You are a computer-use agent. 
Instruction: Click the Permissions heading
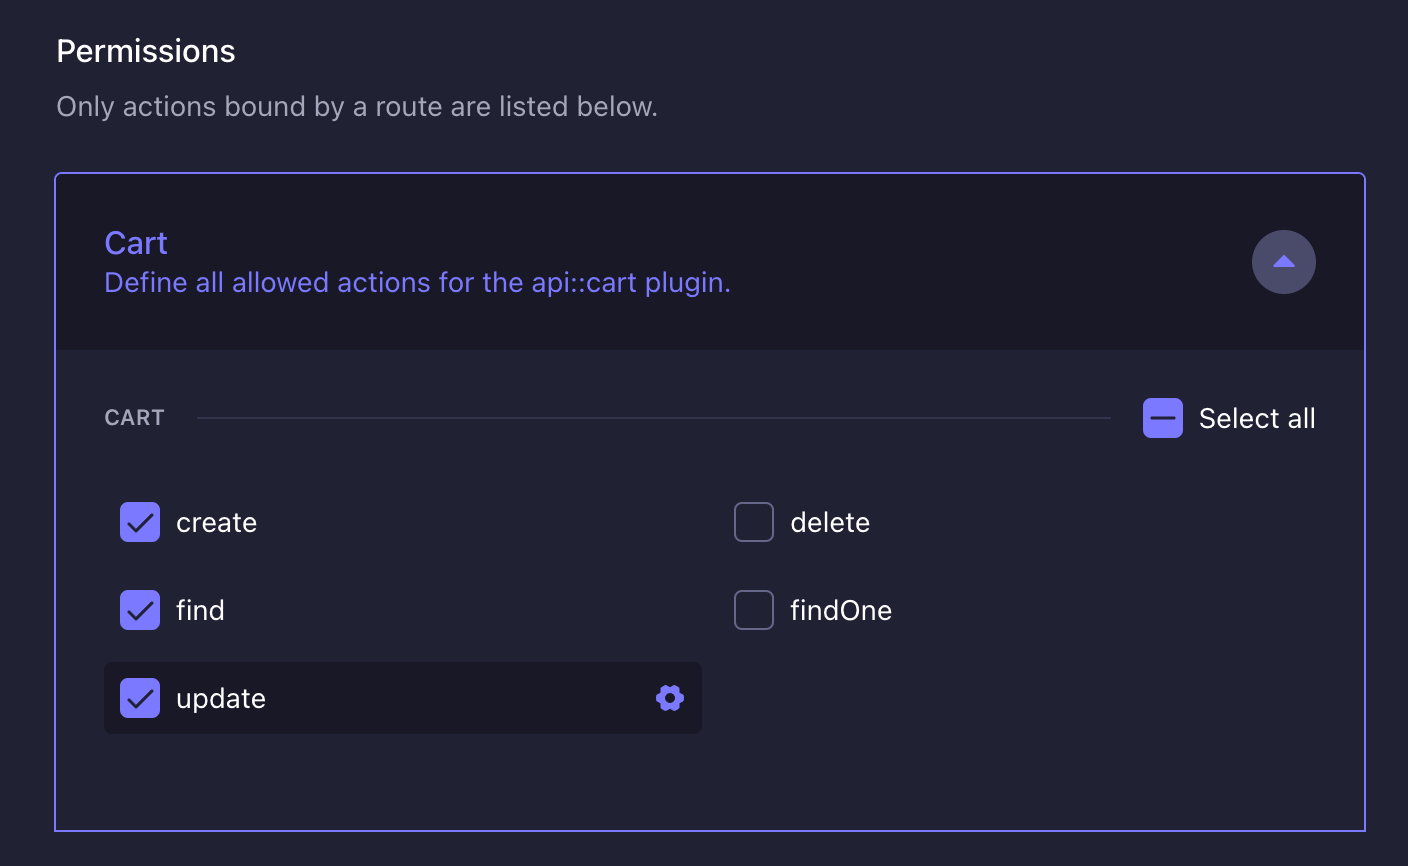146,51
